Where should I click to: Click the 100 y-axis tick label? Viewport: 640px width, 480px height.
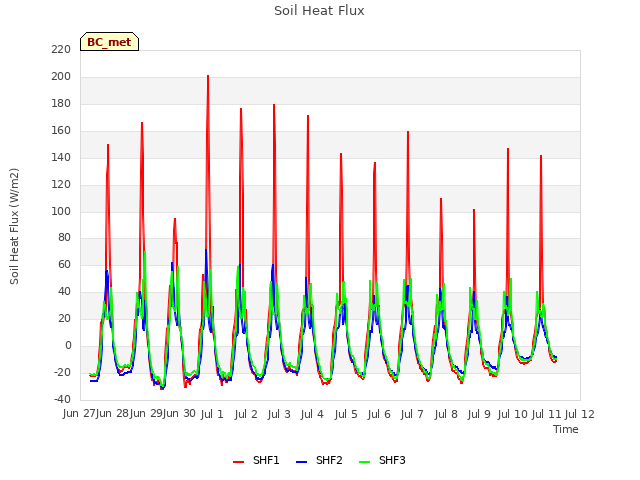tap(61, 211)
